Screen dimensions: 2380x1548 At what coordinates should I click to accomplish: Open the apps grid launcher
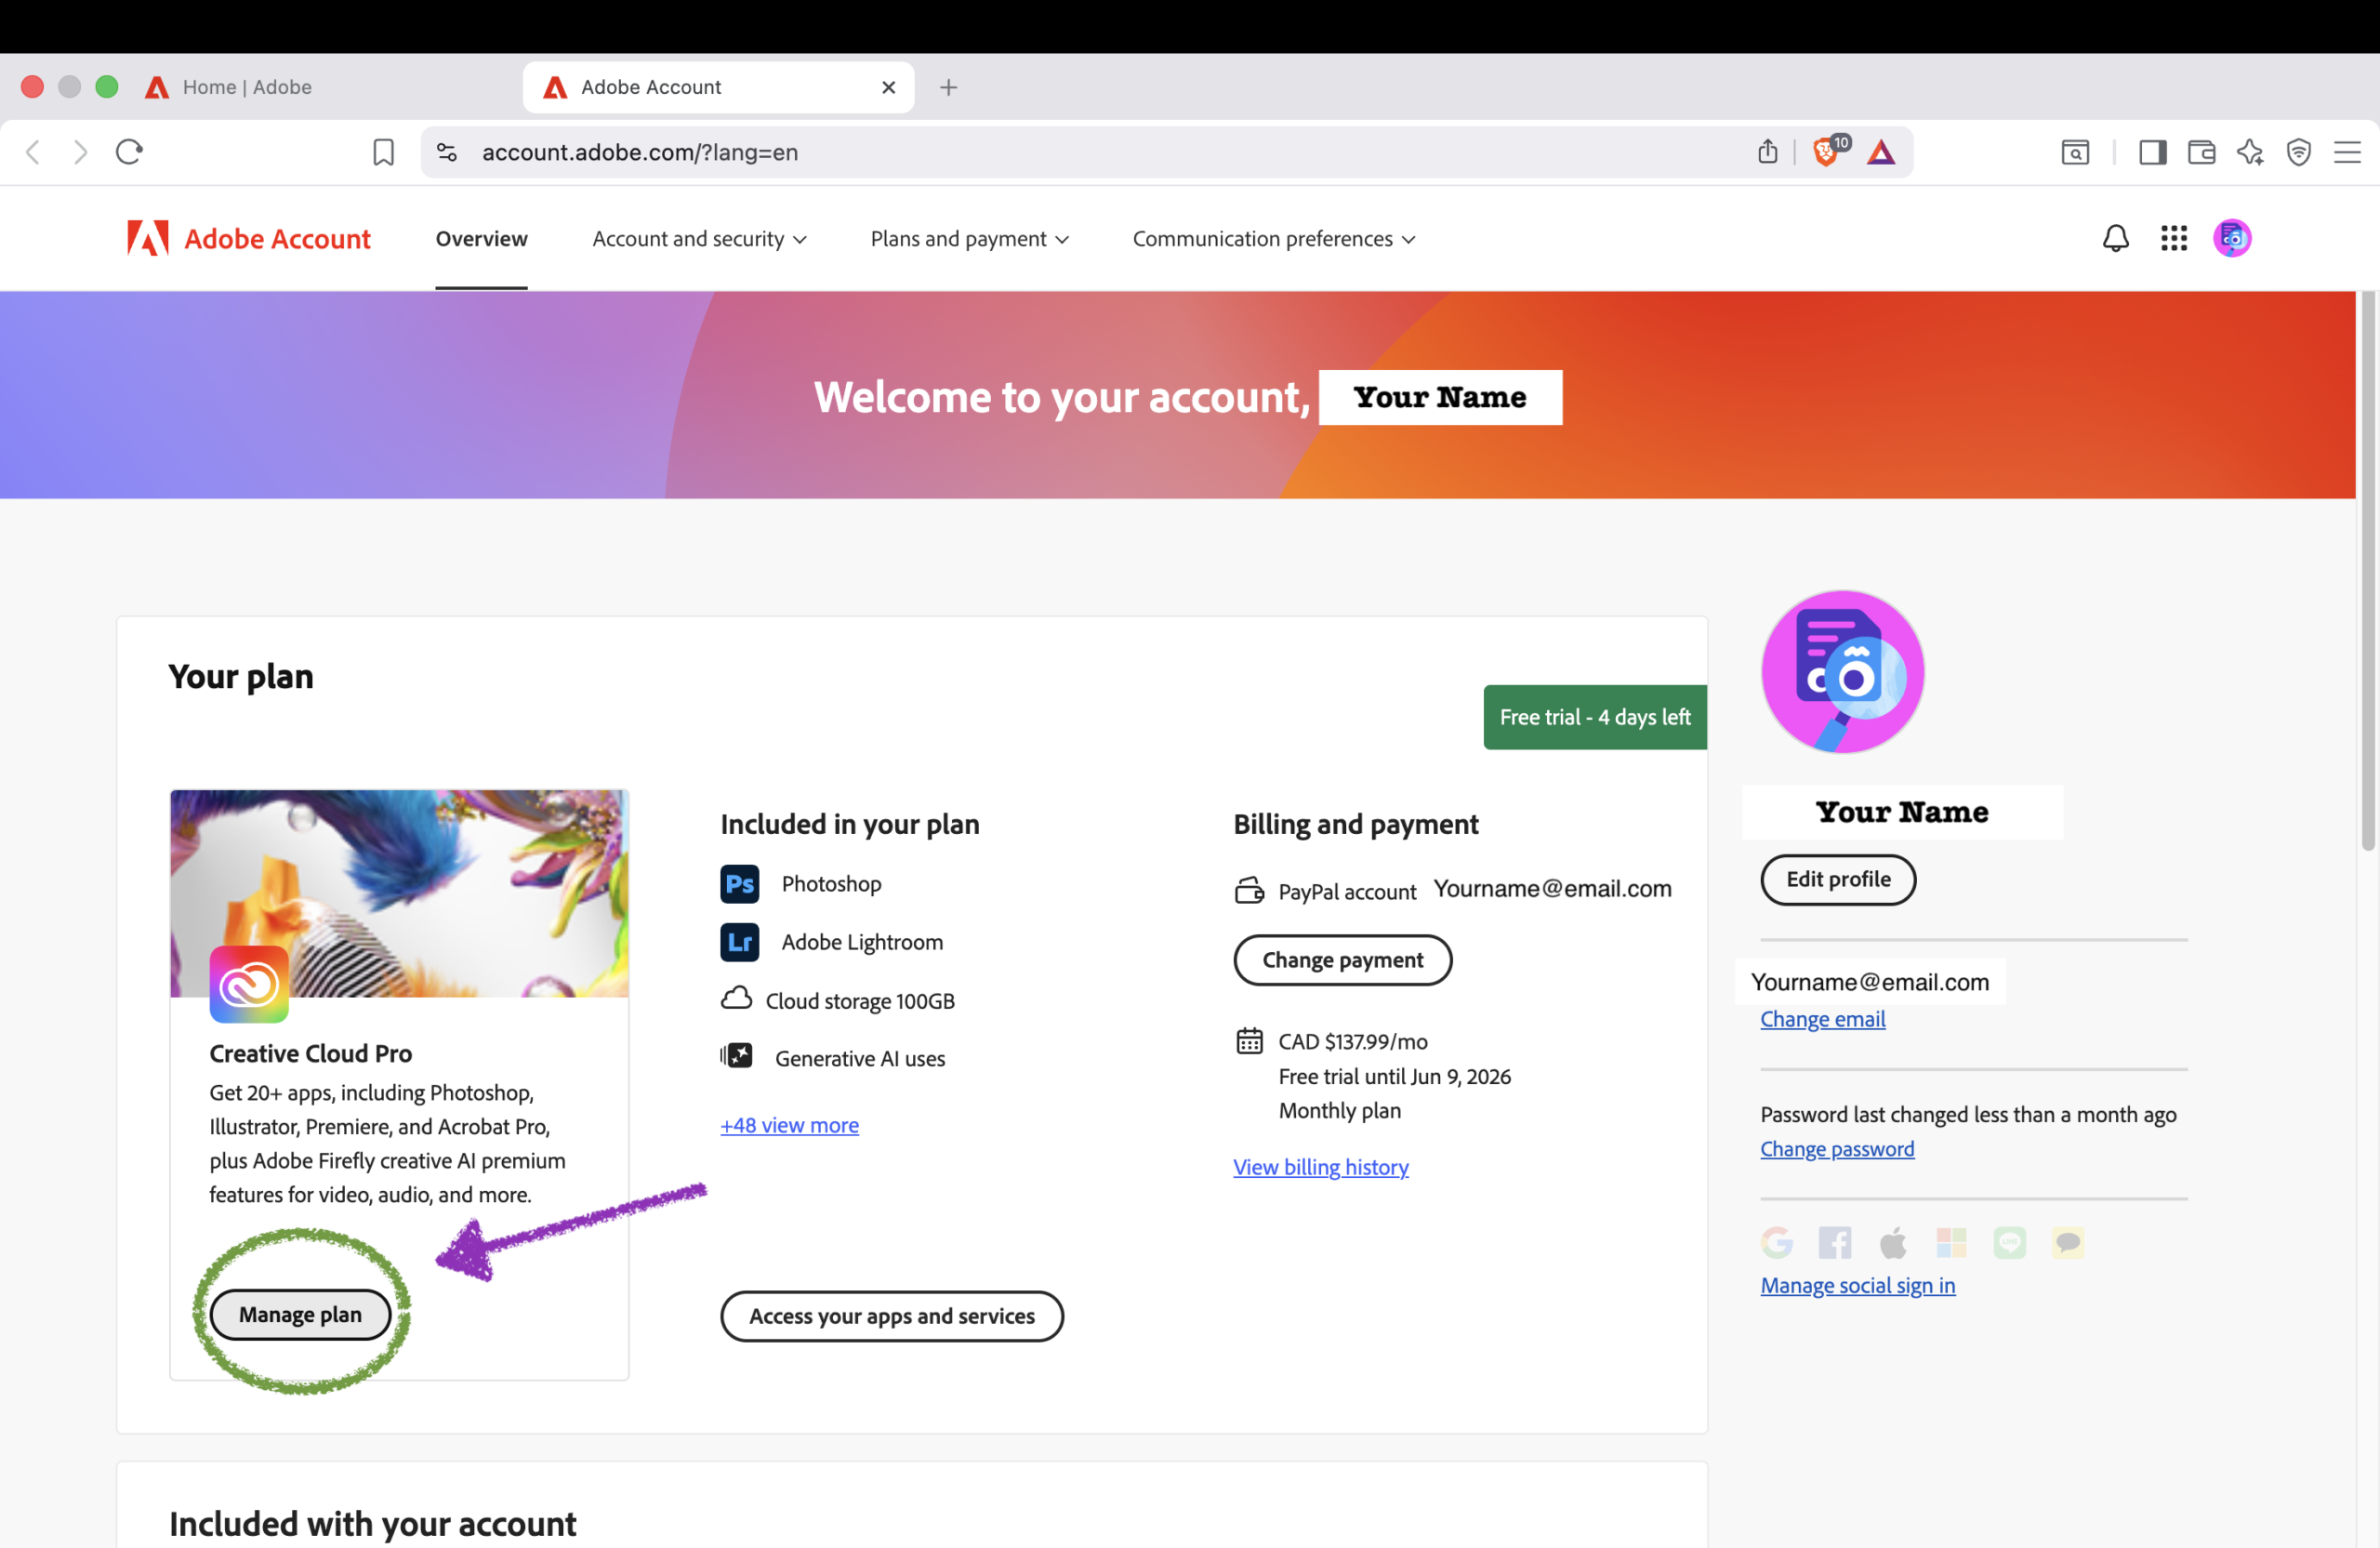(x=2173, y=238)
